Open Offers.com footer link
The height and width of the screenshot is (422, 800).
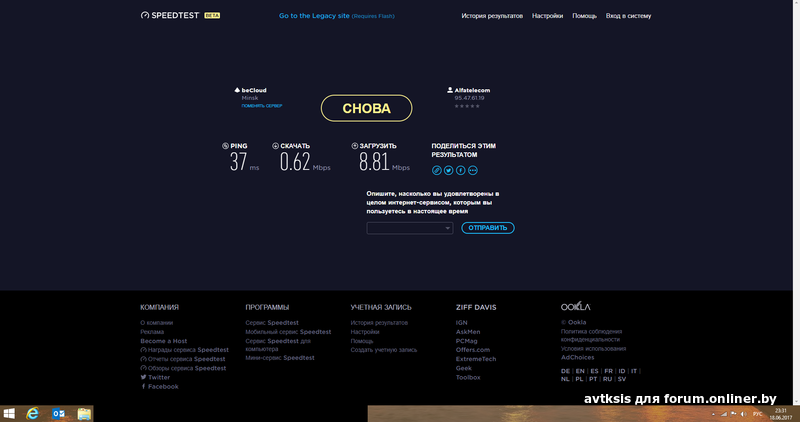coord(473,350)
